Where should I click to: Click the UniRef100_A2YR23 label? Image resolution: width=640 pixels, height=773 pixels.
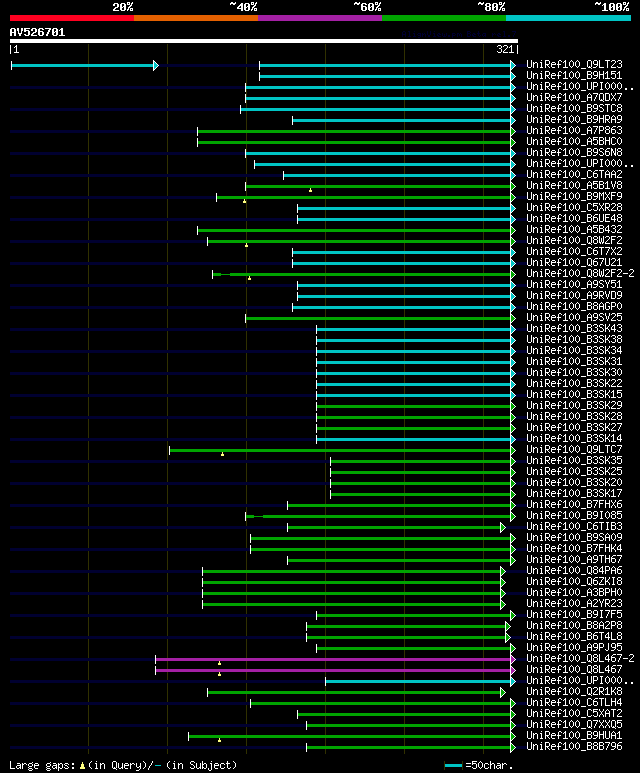coord(574,603)
